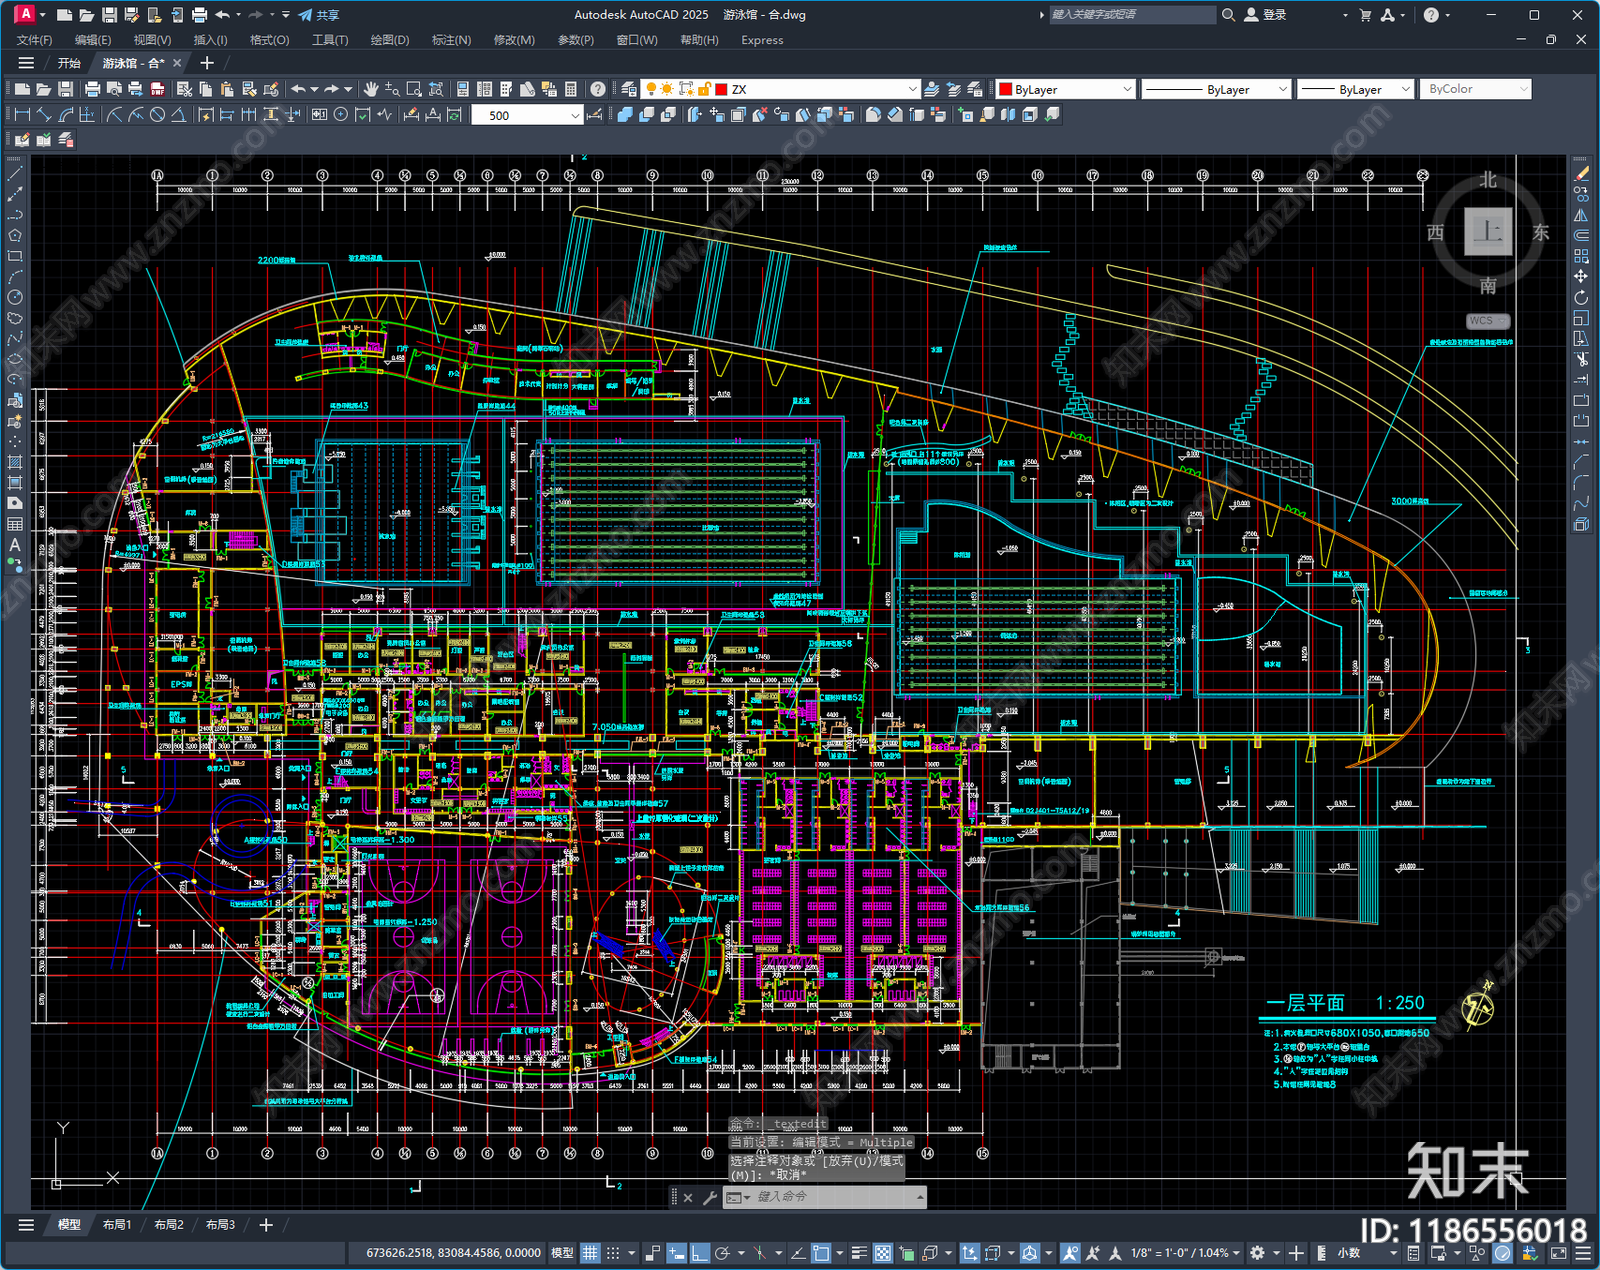
Task: Select the Pan hand tool
Action: [x=371, y=89]
